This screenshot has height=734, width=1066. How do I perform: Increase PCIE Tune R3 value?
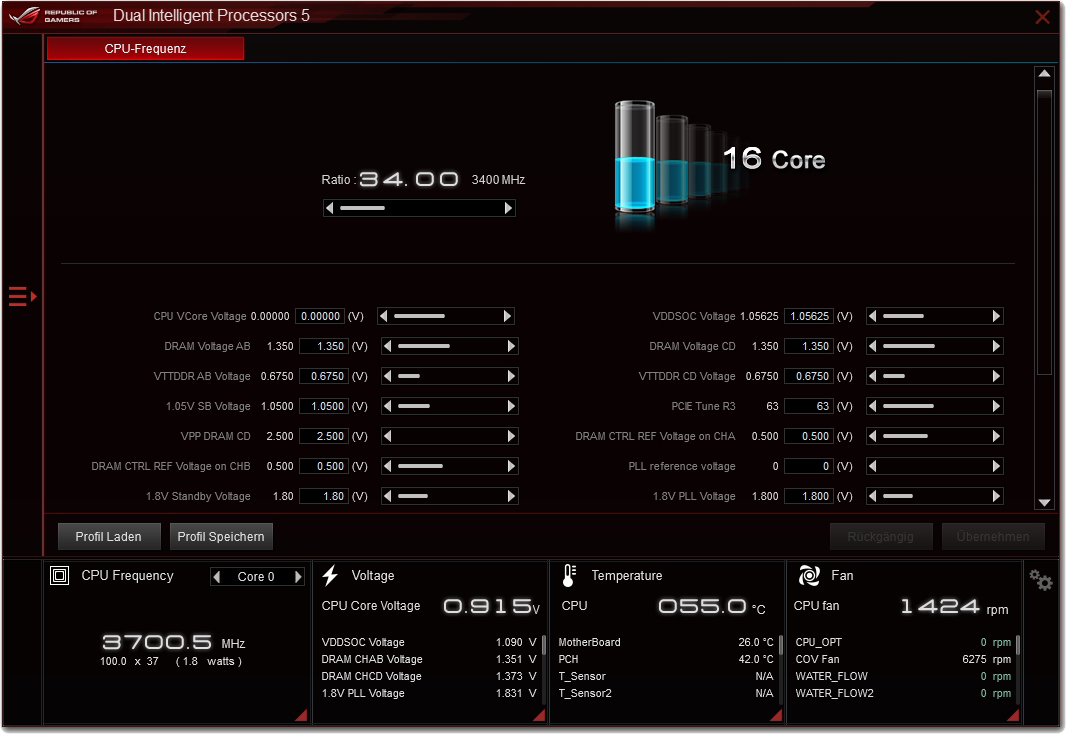pos(996,406)
